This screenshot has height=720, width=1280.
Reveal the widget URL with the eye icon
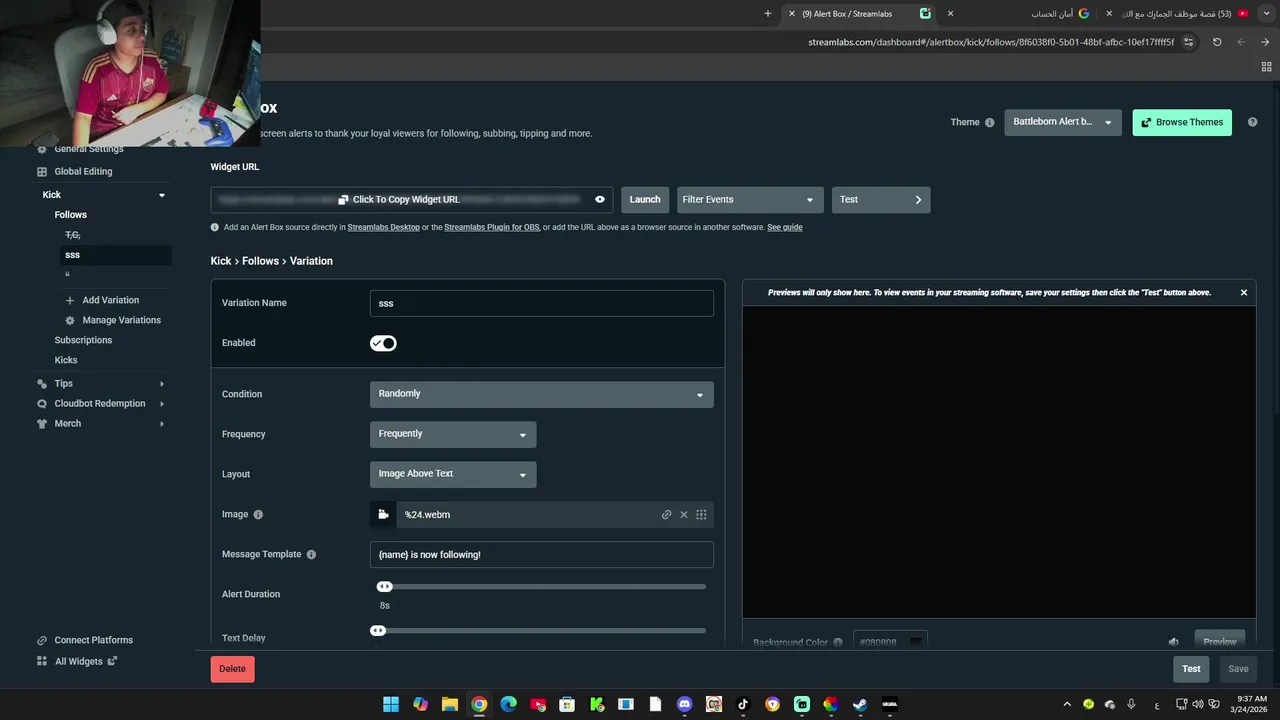600,200
